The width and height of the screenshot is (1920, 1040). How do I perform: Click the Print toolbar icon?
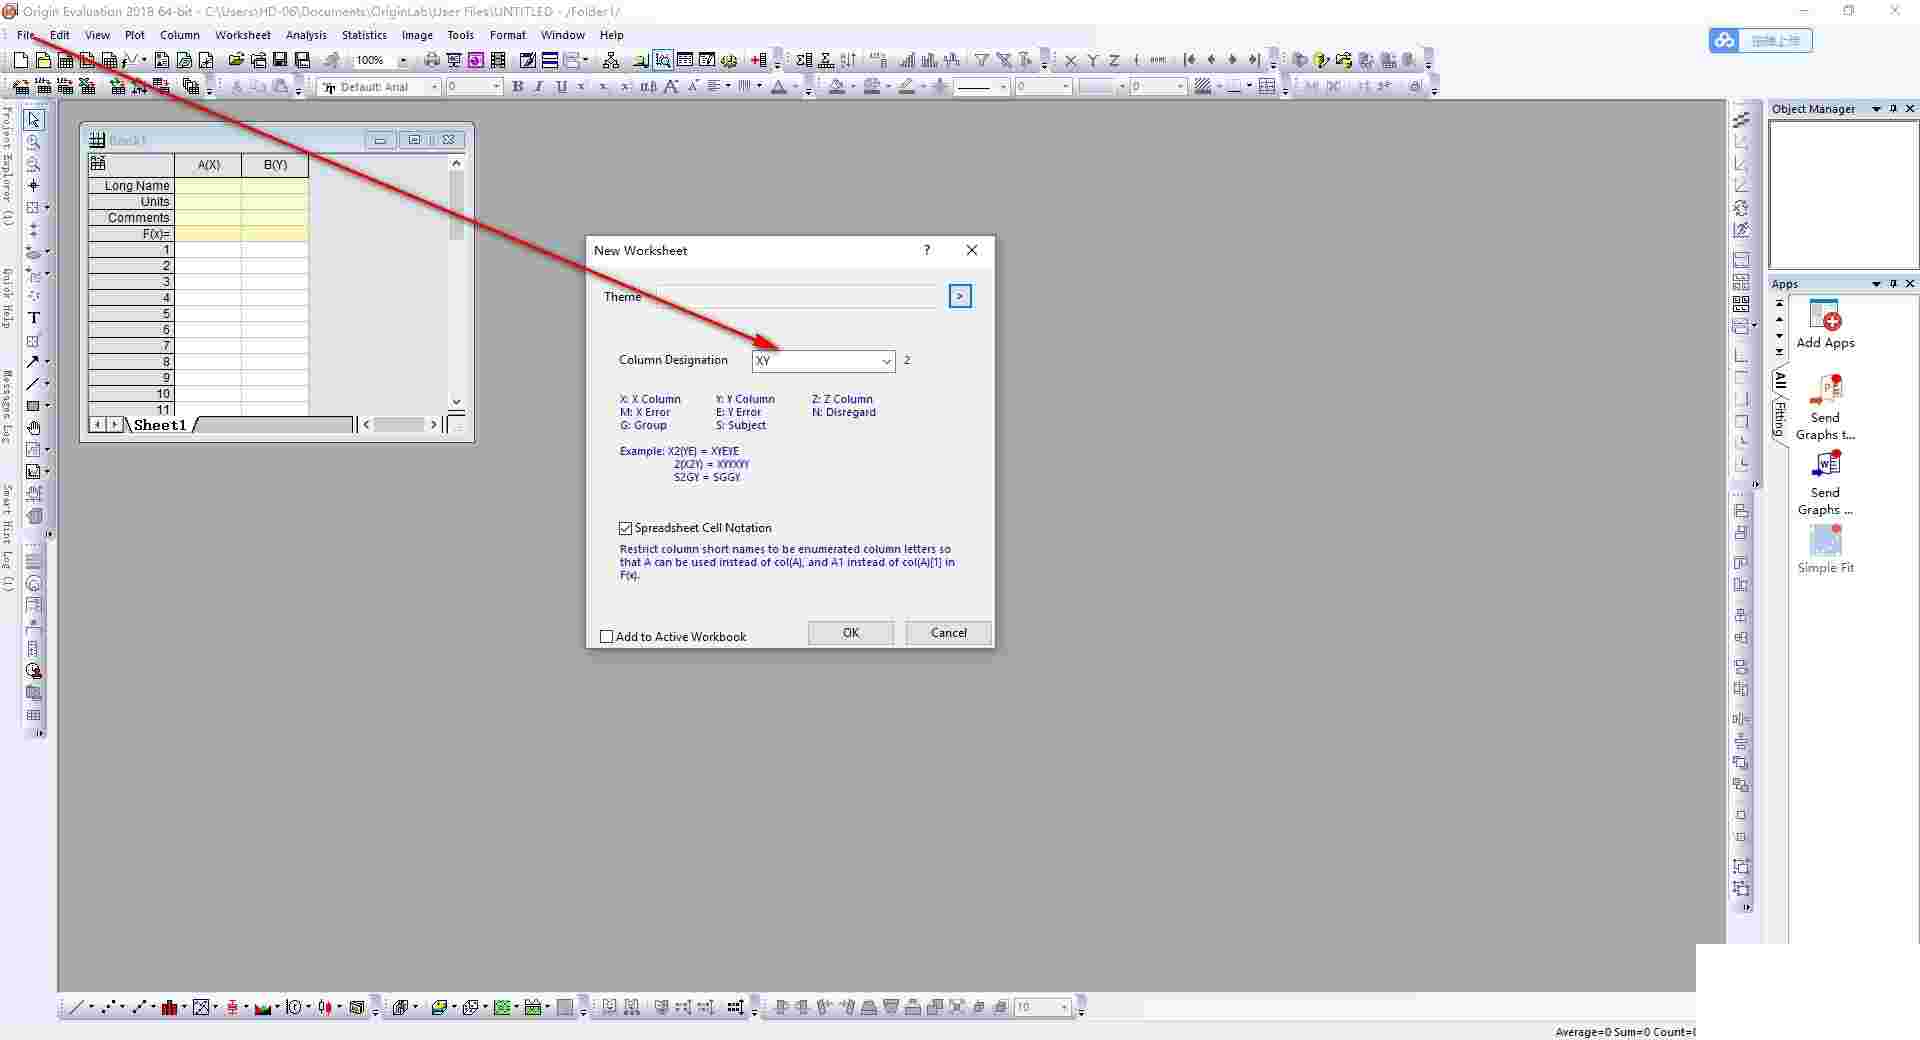coord(432,61)
